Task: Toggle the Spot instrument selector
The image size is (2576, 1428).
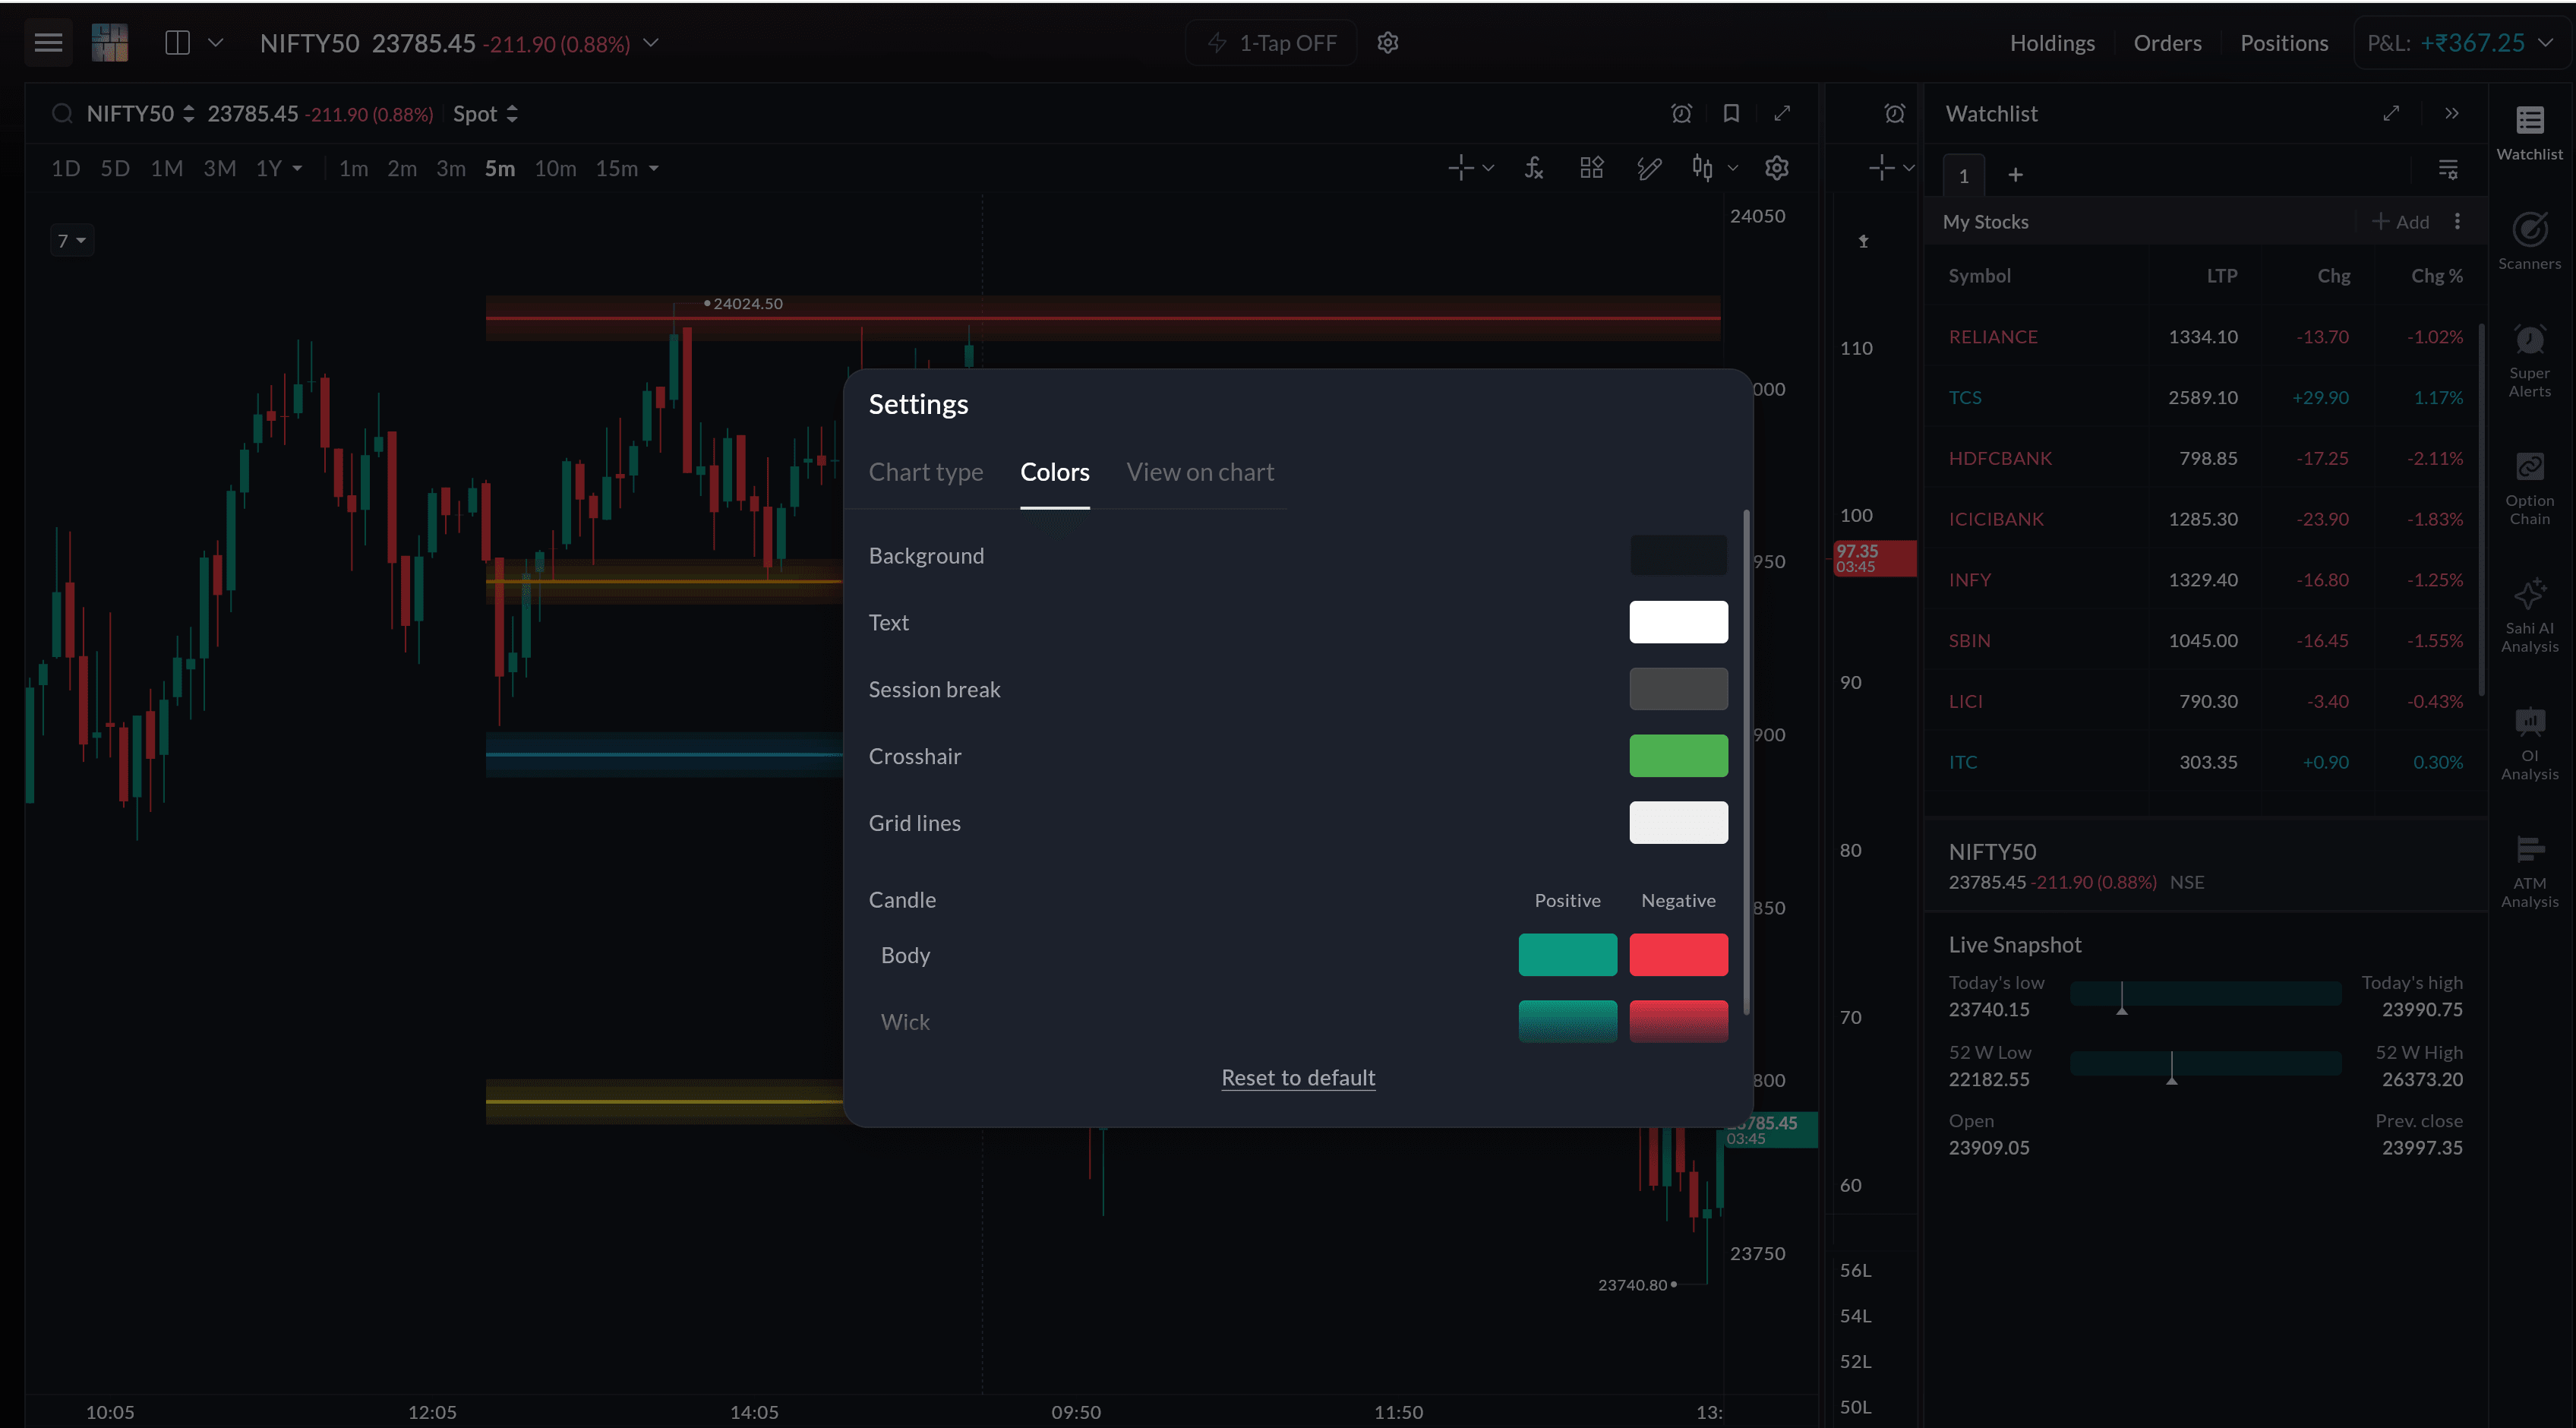Action: pos(485,114)
